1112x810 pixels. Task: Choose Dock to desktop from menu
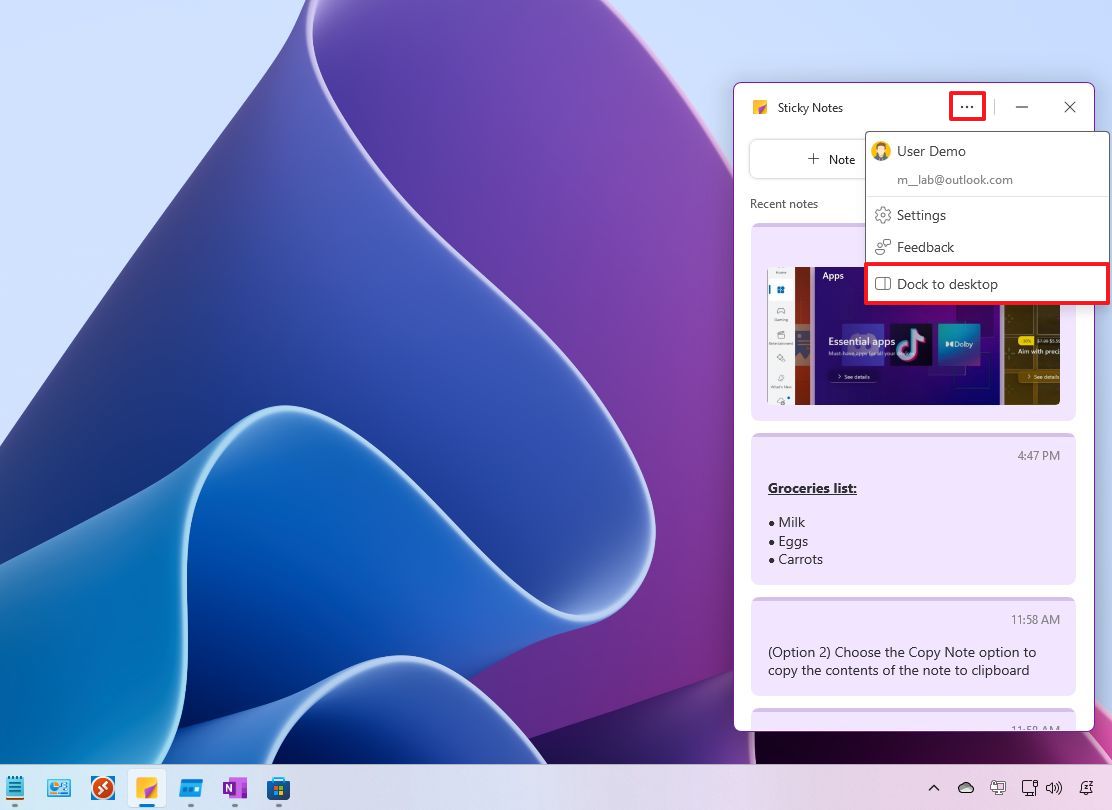[986, 284]
